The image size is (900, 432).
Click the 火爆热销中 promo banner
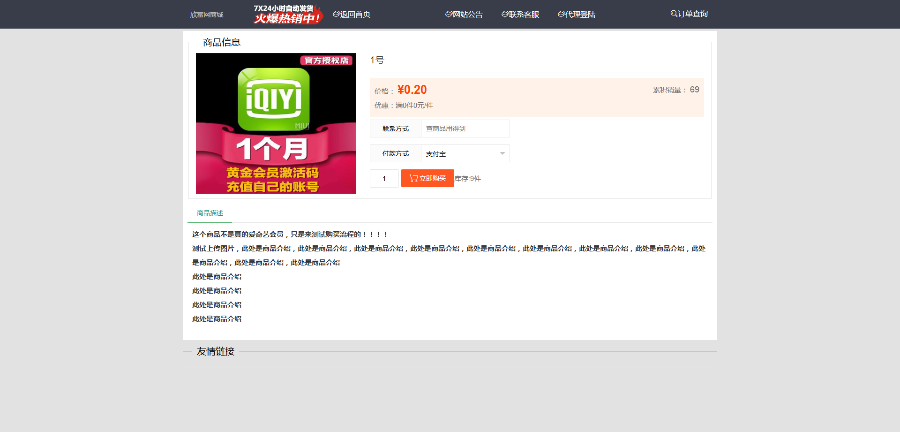(288, 14)
